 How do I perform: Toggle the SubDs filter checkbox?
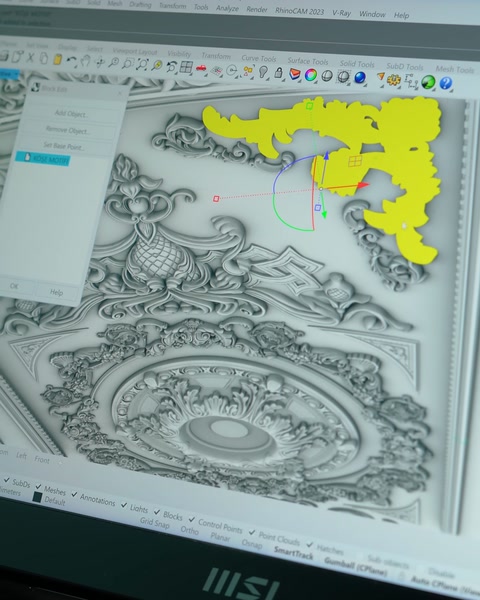(7, 479)
